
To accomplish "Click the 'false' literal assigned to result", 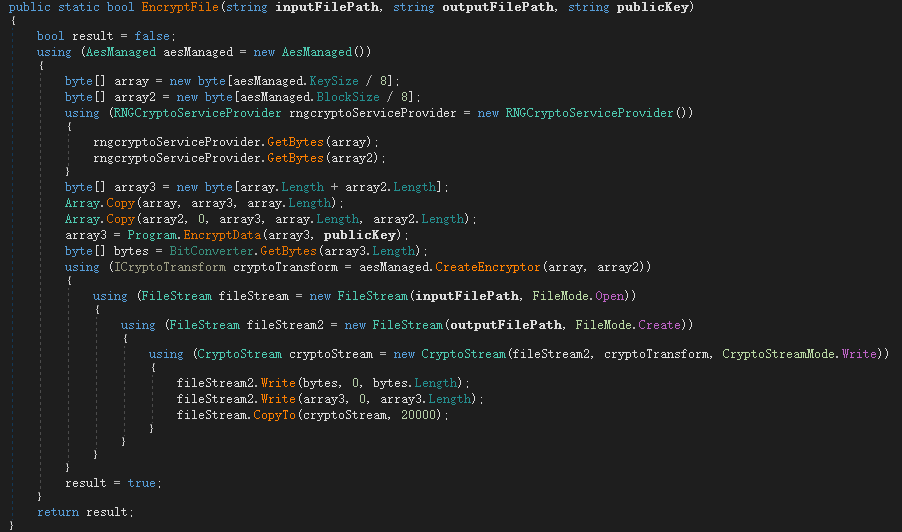I will (x=152, y=36).
